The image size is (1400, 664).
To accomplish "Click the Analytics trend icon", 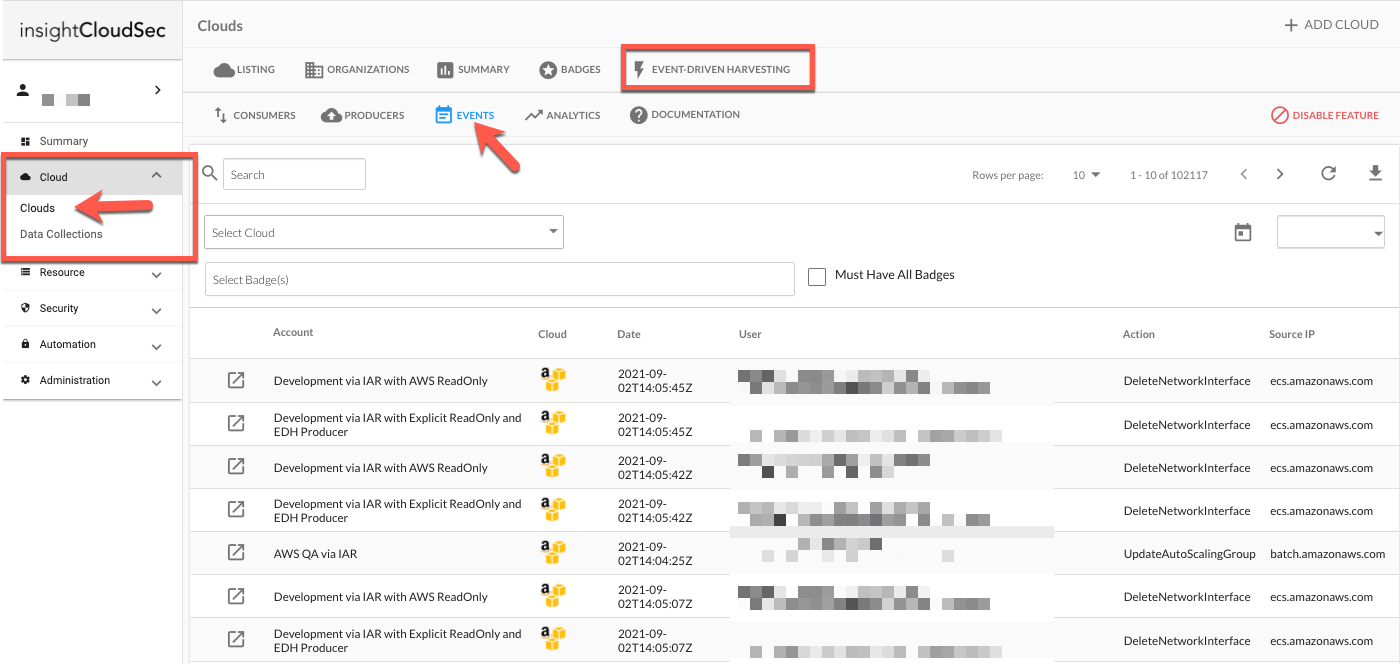I will [x=533, y=115].
